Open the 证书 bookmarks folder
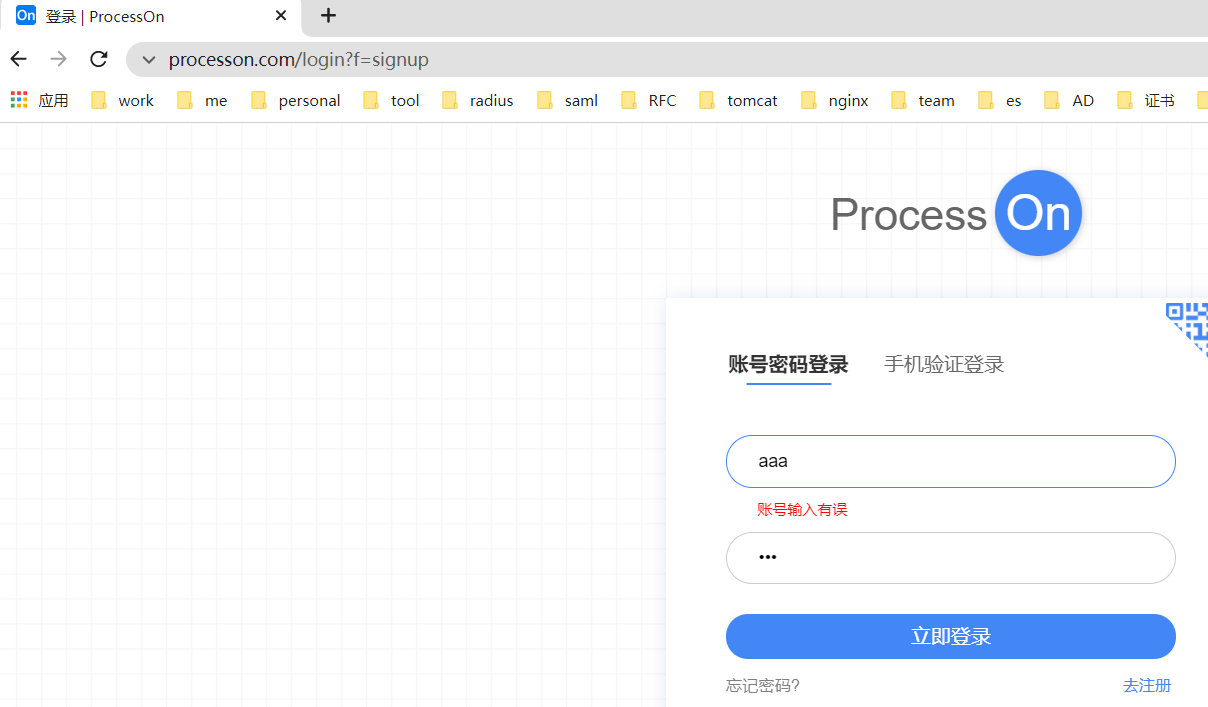 pos(1146,100)
